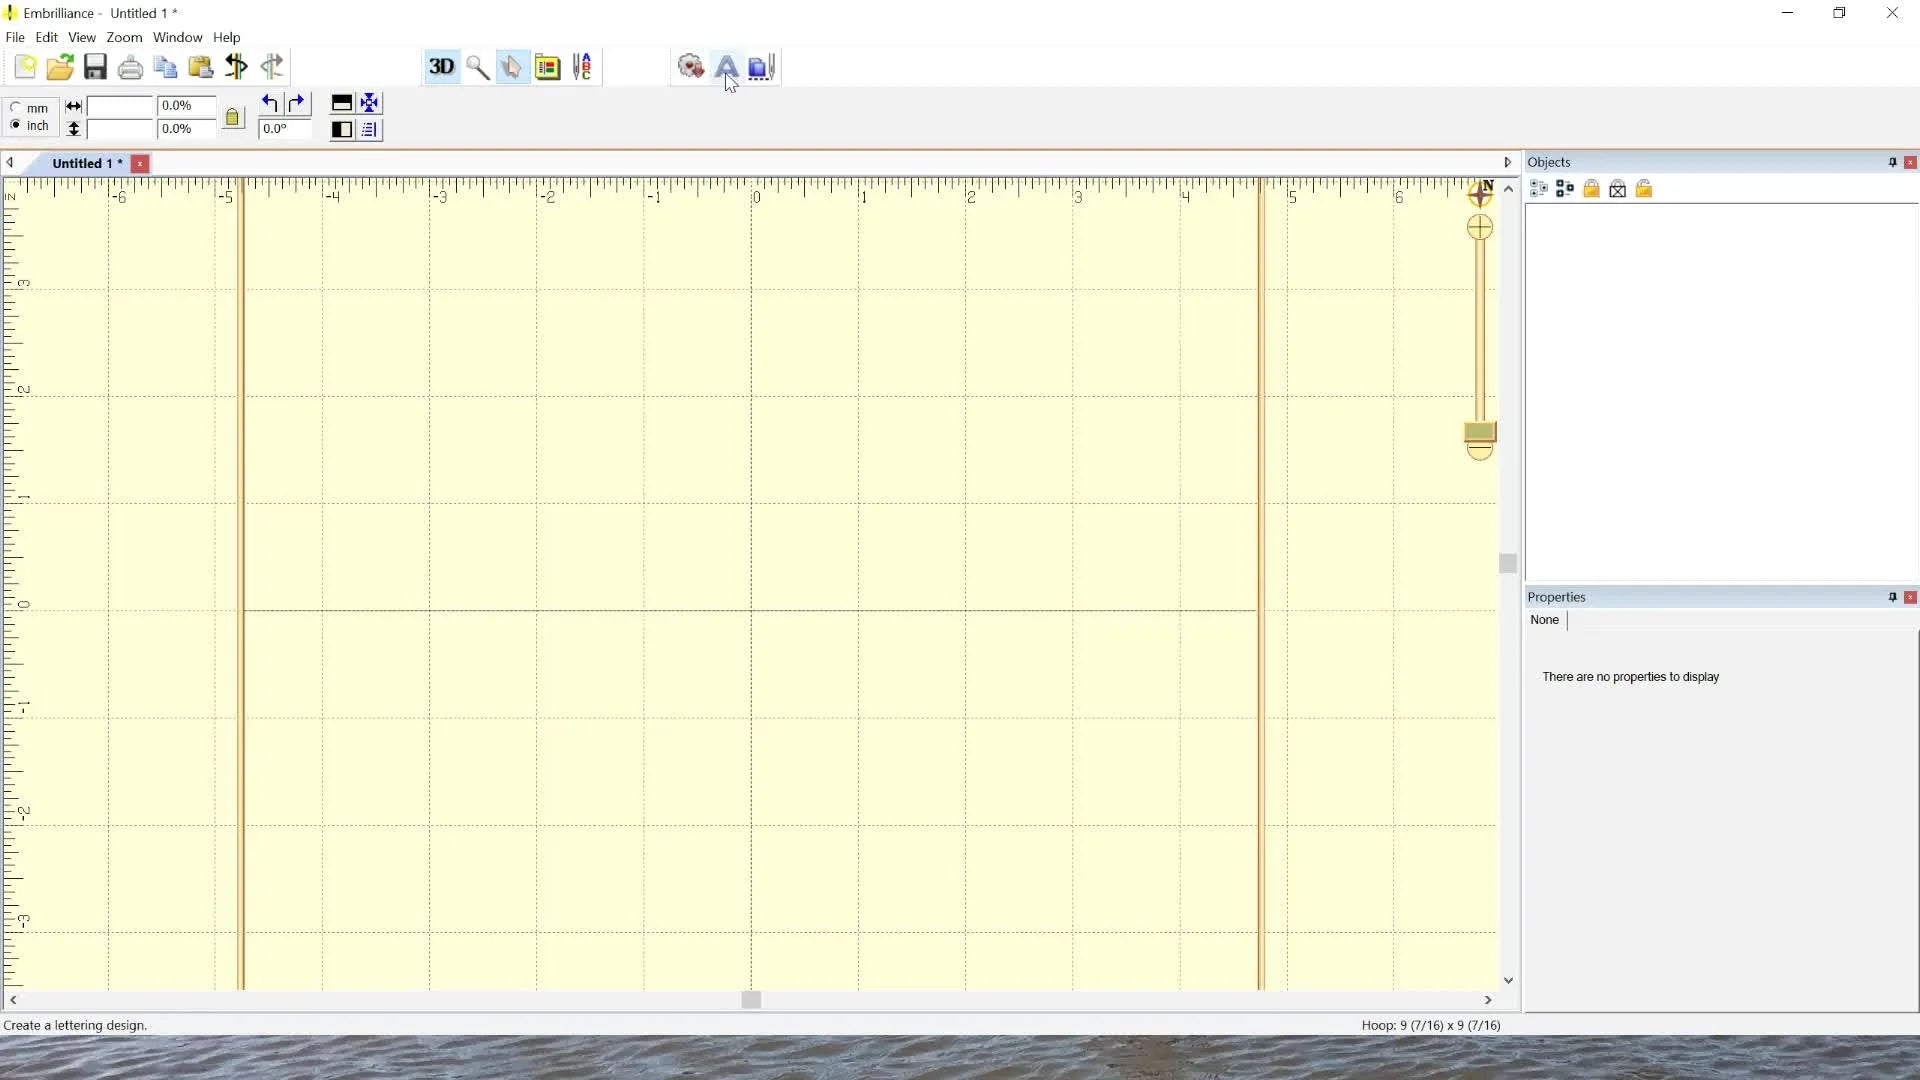Open the Zoom menu
The width and height of the screenshot is (1920, 1080).
pyautogui.click(x=124, y=37)
